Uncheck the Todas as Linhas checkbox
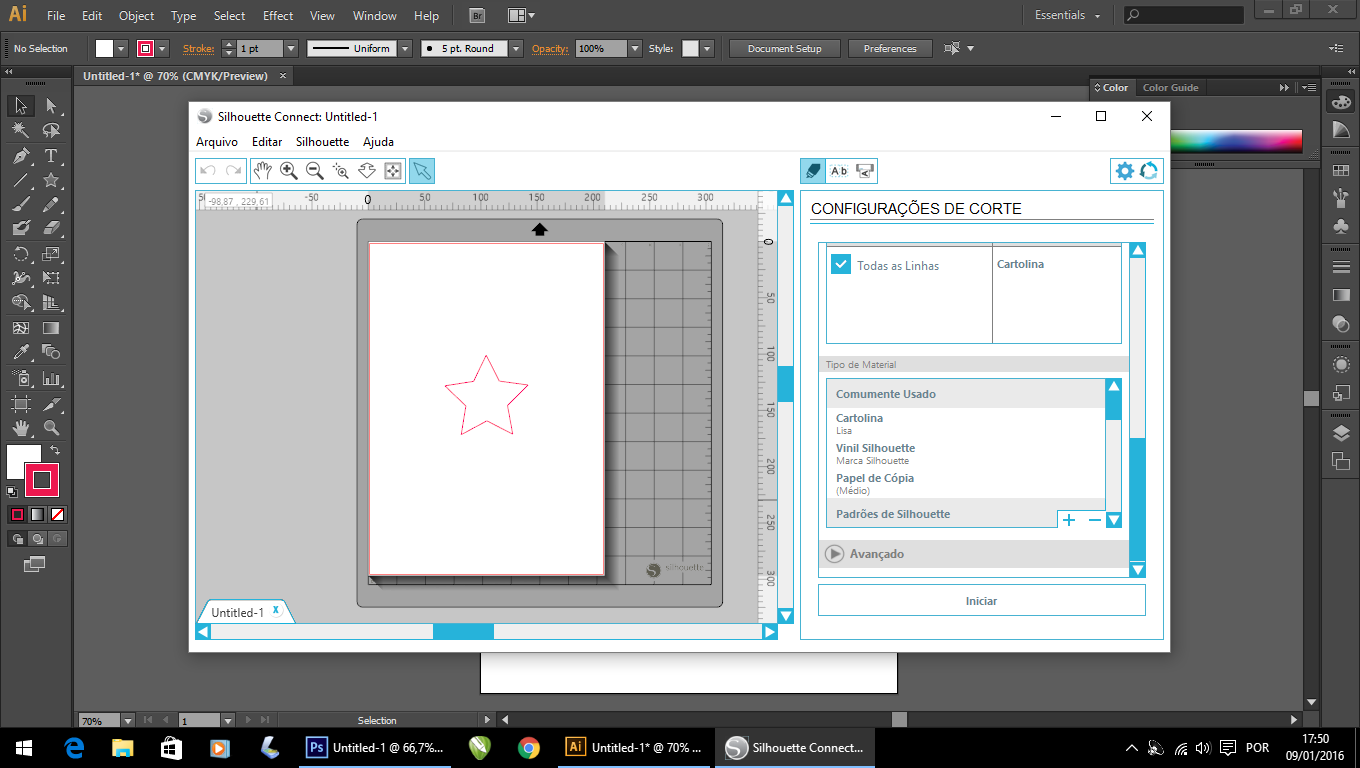 point(841,265)
